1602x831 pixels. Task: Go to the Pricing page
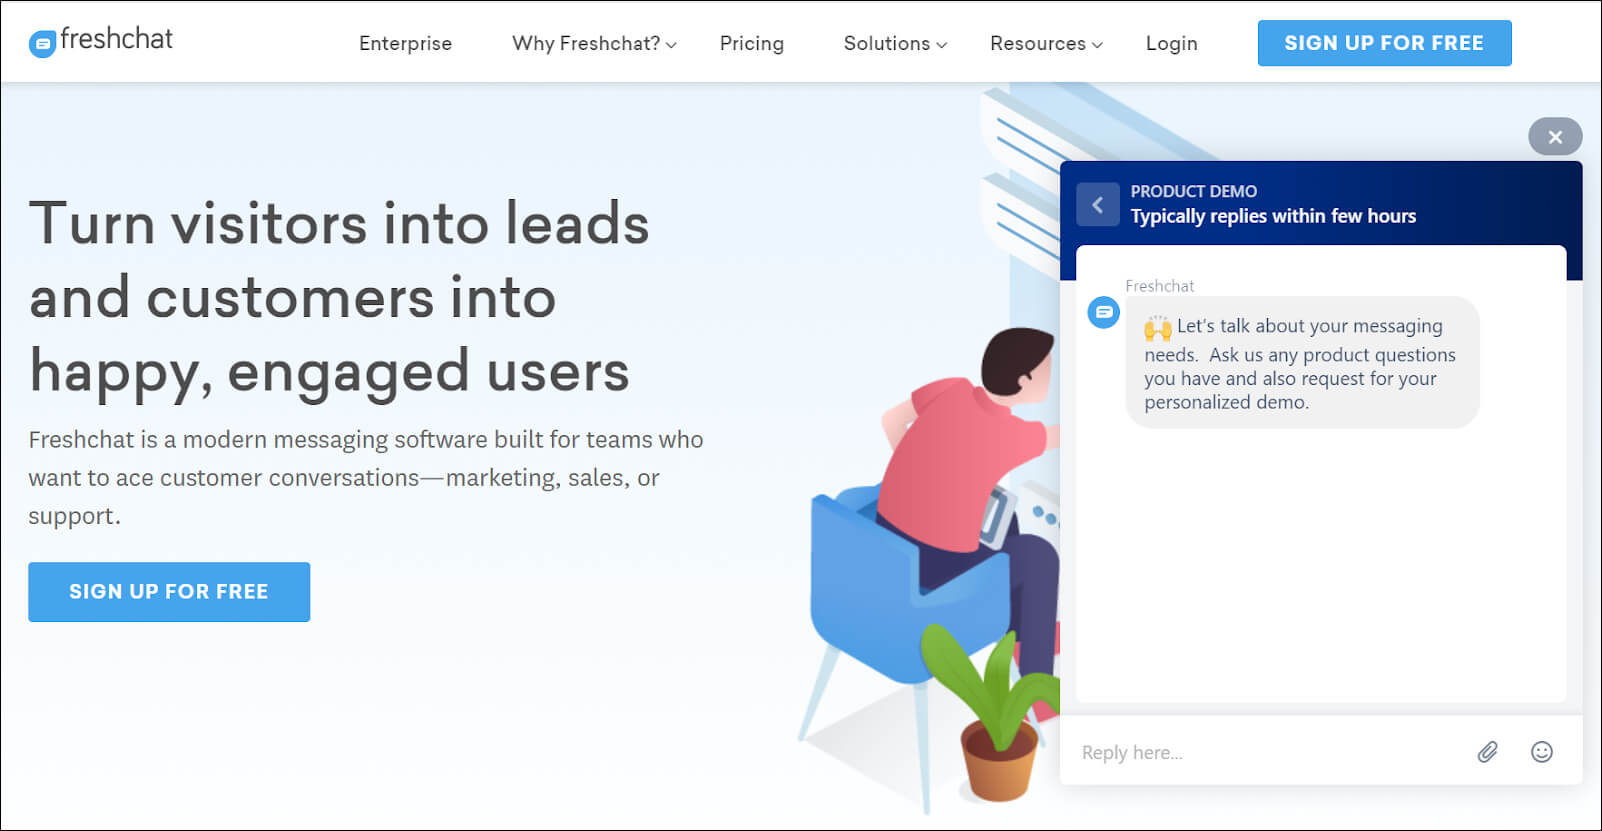point(751,44)
